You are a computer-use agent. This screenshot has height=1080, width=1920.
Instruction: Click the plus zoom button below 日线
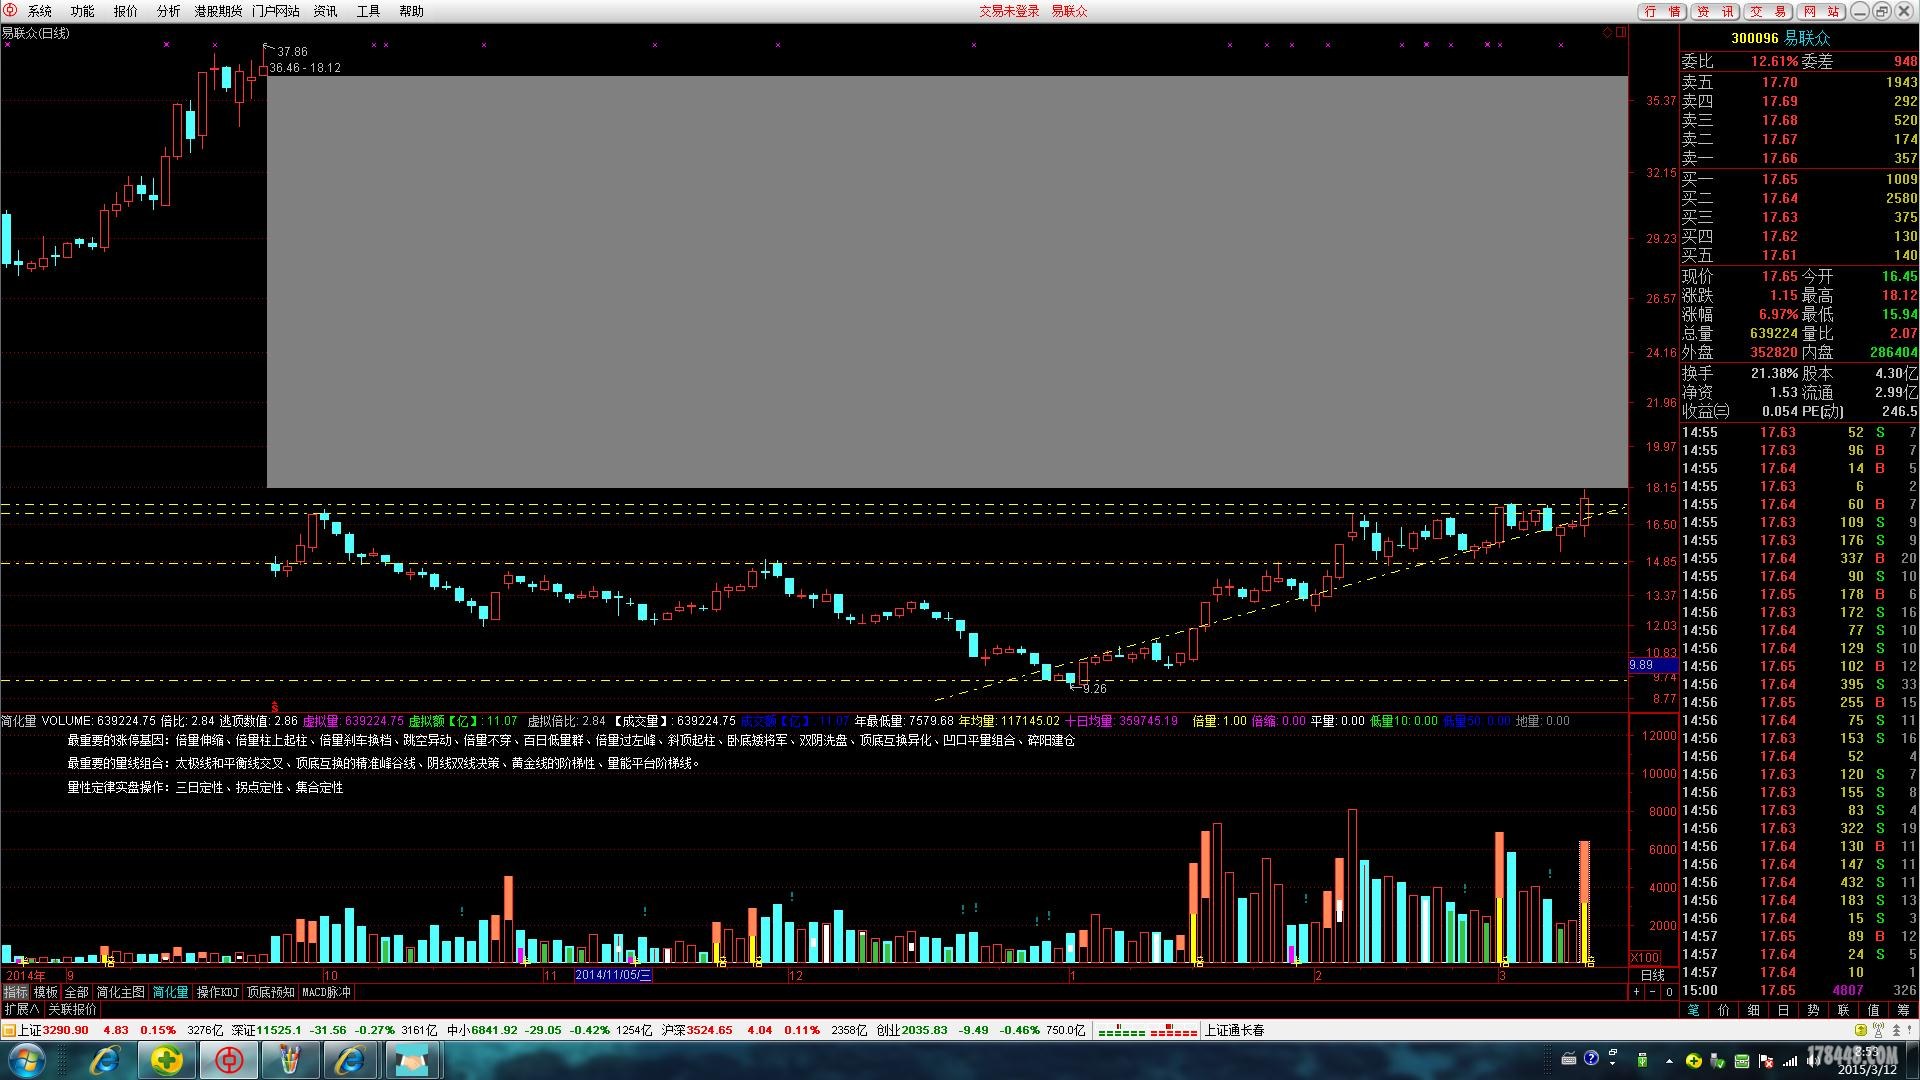click(x=1637, y=992)
